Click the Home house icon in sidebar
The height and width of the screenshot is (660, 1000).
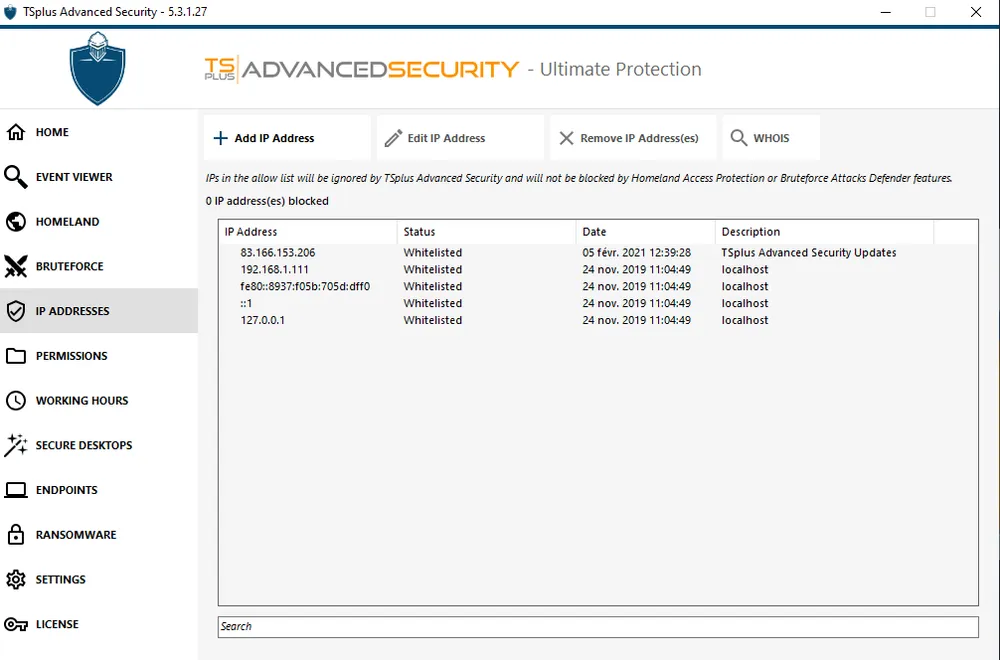[16, 132]
